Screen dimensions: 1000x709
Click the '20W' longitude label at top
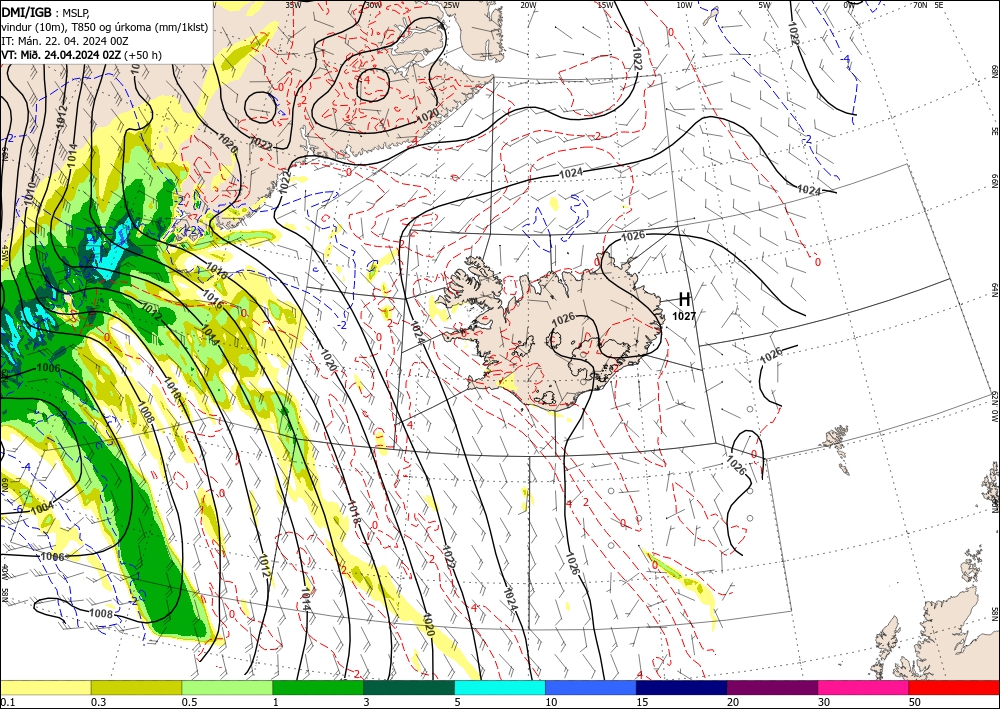(x=528, y=5)
